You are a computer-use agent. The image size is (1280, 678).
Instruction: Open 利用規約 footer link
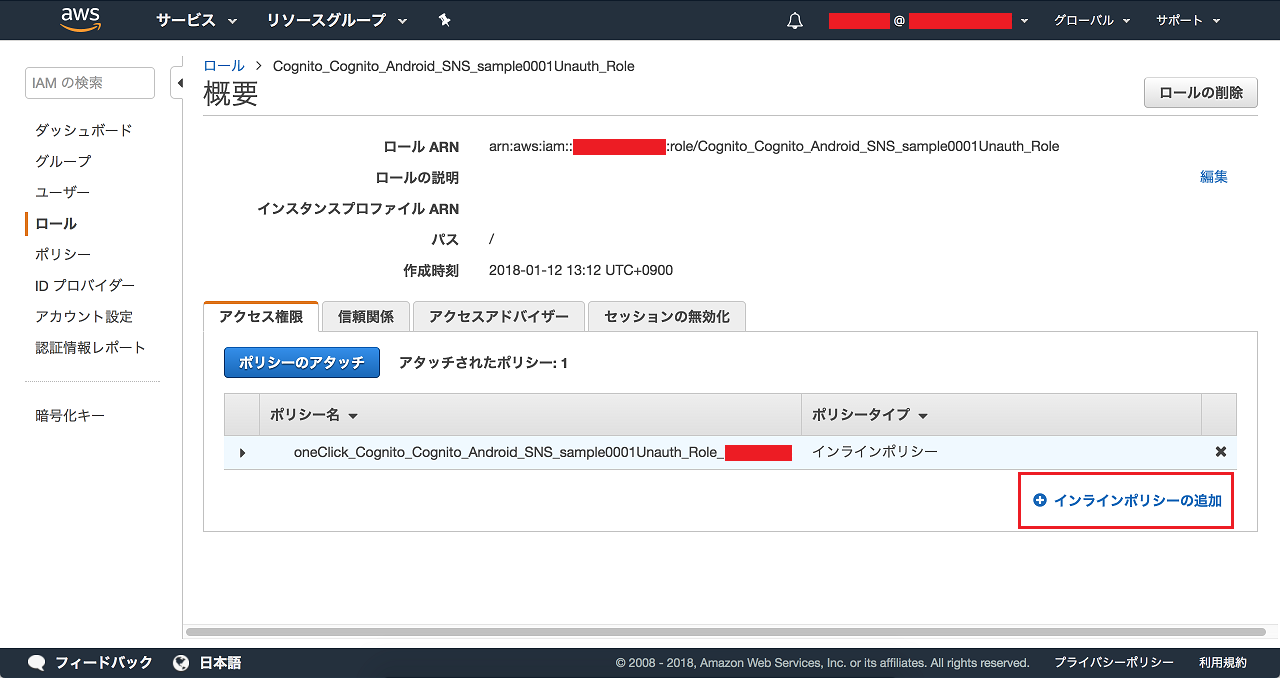coord(1223,662)
